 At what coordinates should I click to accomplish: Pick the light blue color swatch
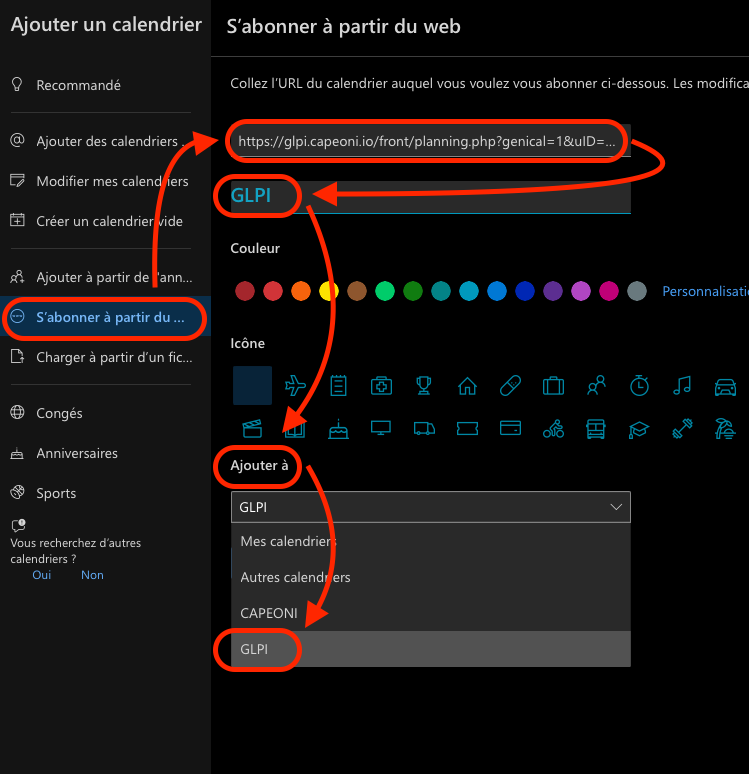pyautogui.click(x=497, y=291)
